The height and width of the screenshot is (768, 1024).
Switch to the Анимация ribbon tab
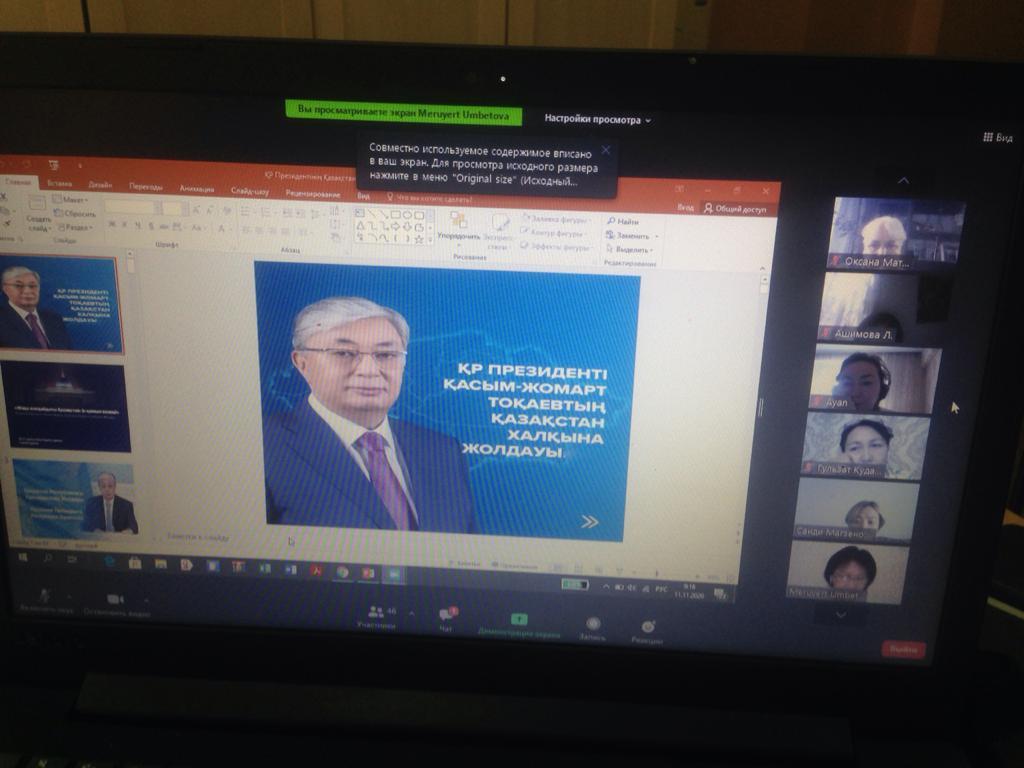click(x=196, y=188)
